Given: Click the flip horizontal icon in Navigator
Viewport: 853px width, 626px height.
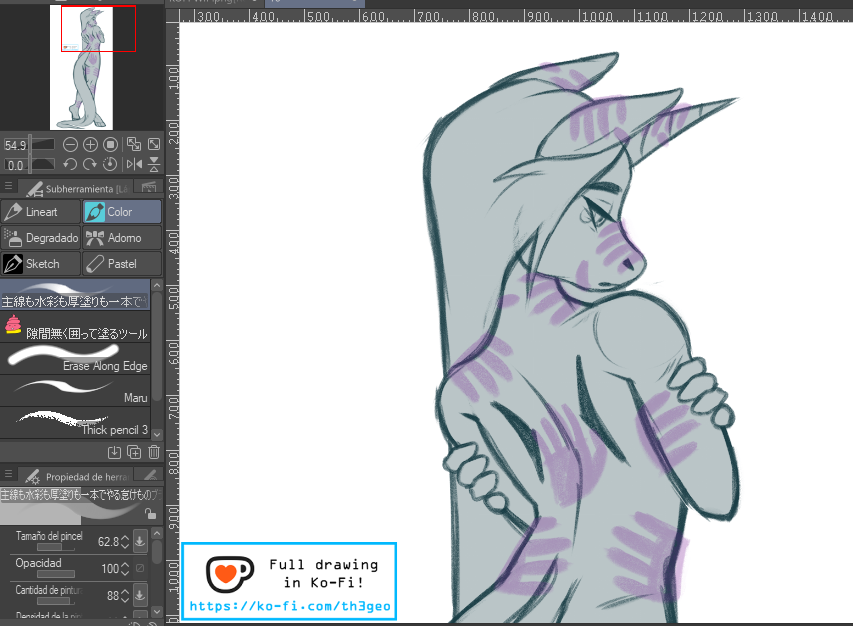Looking at the screenshot, I should [x=134, y=164].
